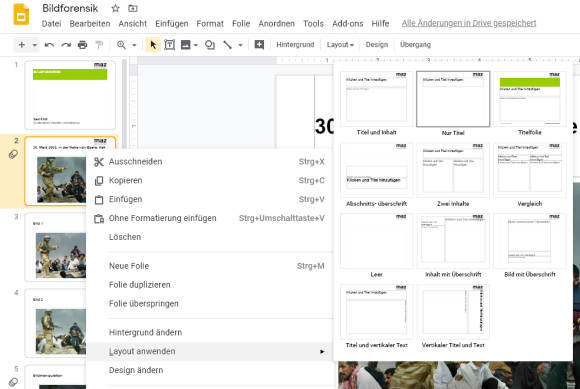Apply 'Abschnitts-überschrift' layout
580x389 pixels.
click(x=376, y=175)
